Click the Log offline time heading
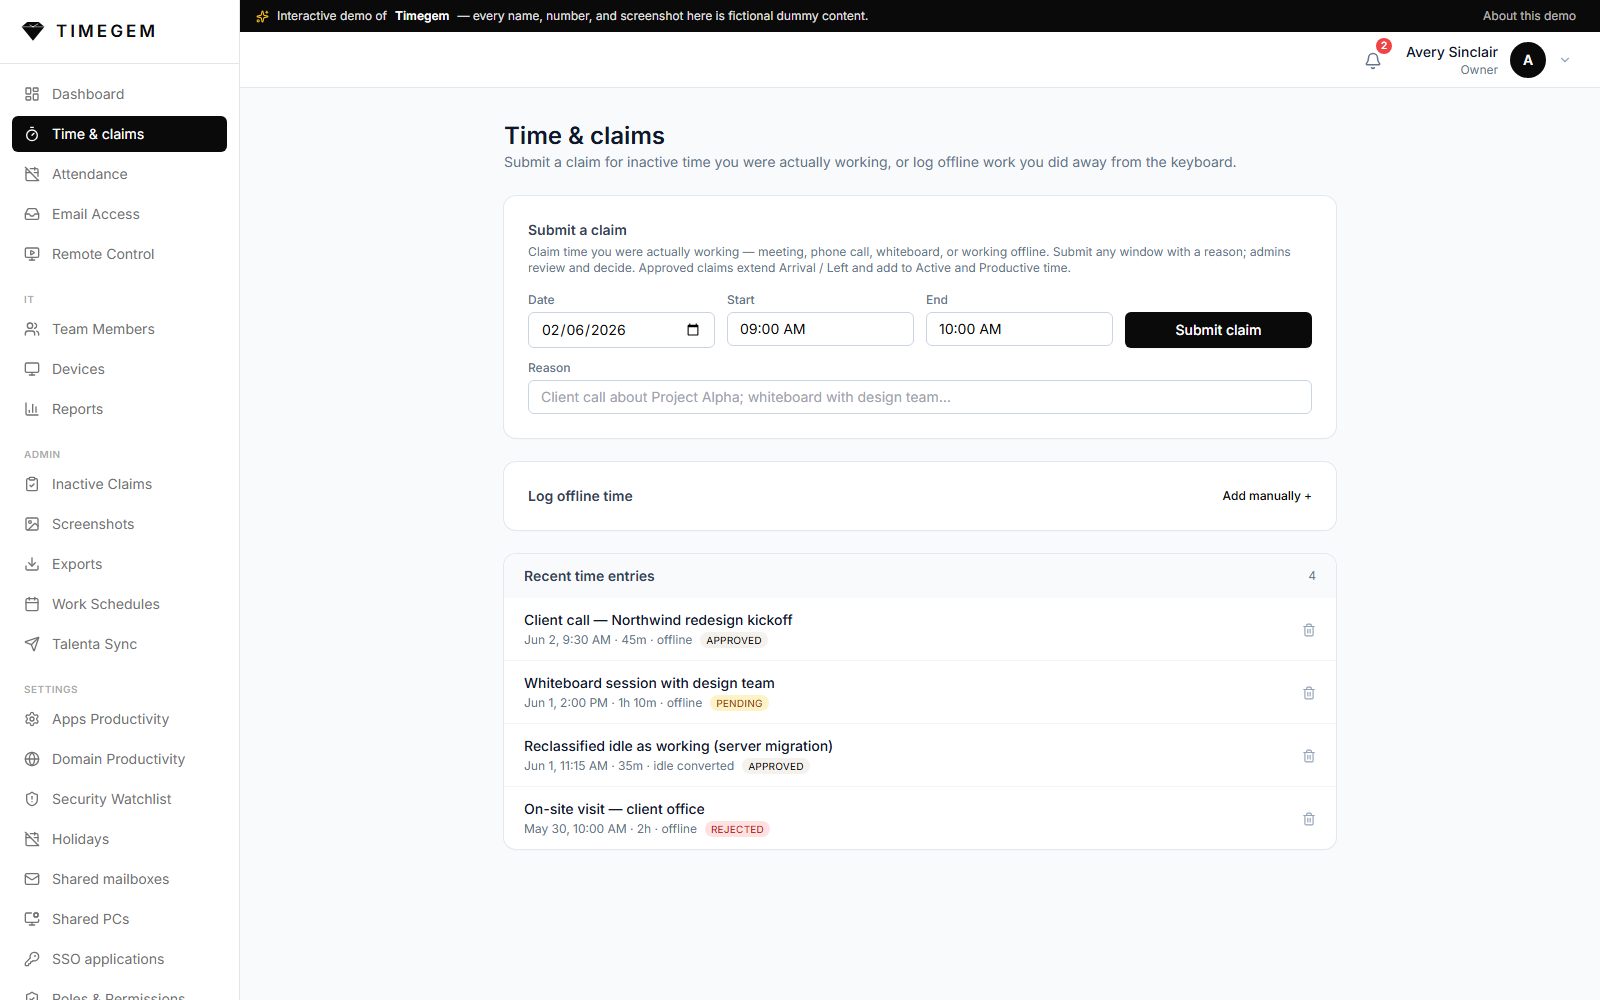Viewport: 1600px width, 1000px height. click(x=580, y=496)
